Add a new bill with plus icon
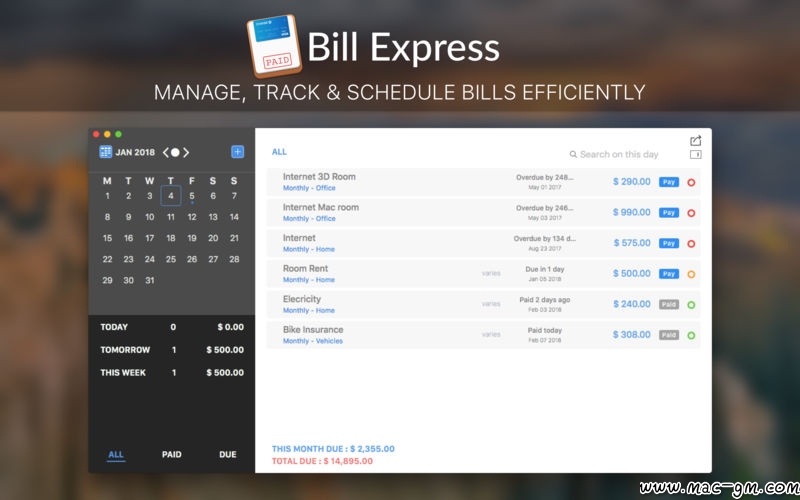The height and width of the screenshot is (500, 800). pos(237,152)
